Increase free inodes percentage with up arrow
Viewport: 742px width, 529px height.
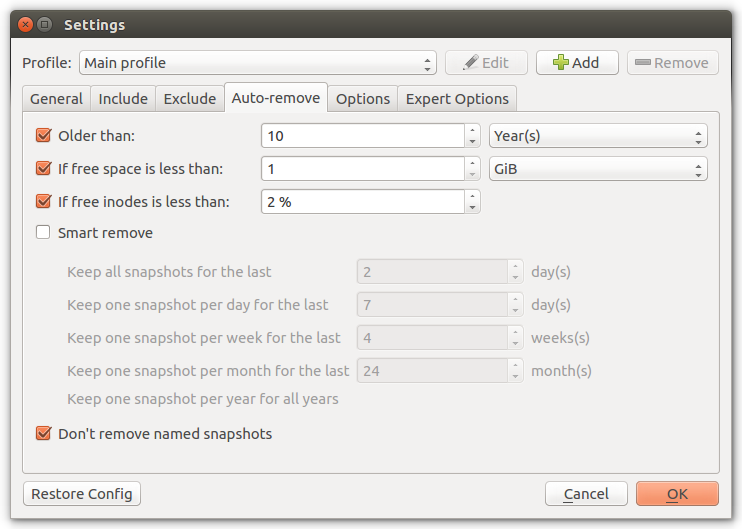point(472,196)
